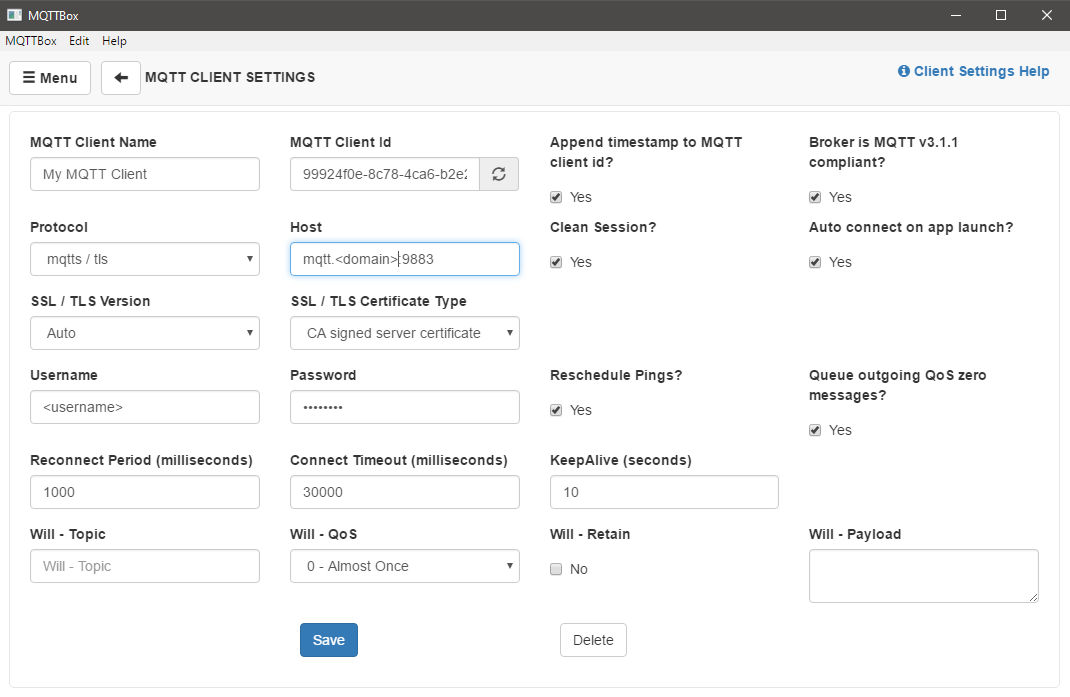Toggle the Clean Session checkbox
Screen dimensions: 1070x697
[x=555, y=262]
